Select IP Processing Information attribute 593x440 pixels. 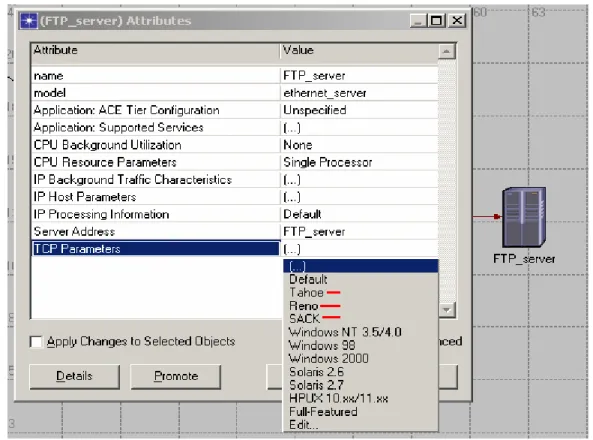tap(156, 215)
